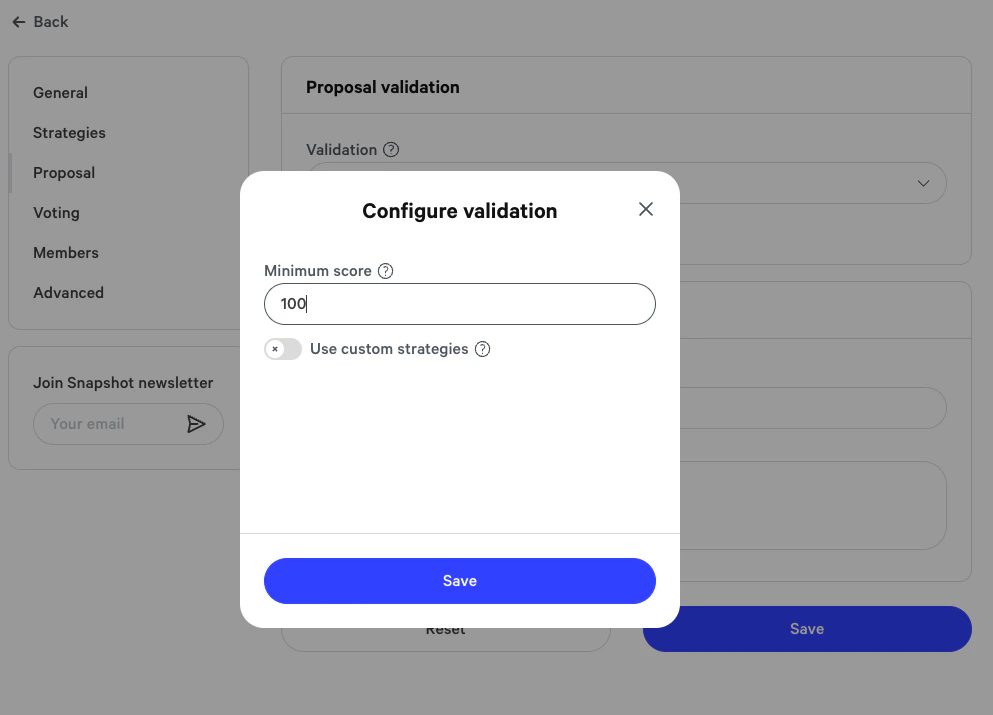Open the Members section
Viewport: 993px width, 715px height.
(x=66, y=252)
